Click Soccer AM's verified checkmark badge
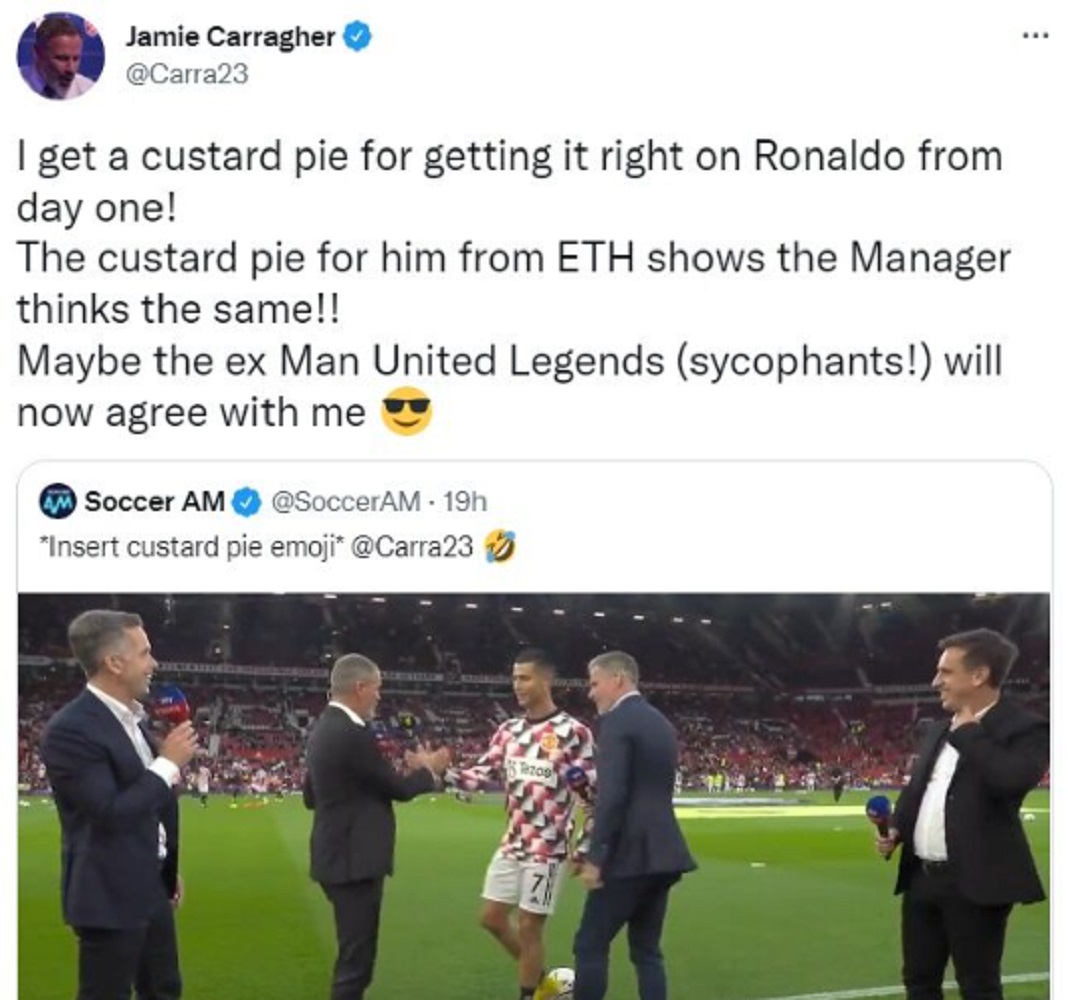Screen dimensions: 1068x1000 tap(247, 503)
